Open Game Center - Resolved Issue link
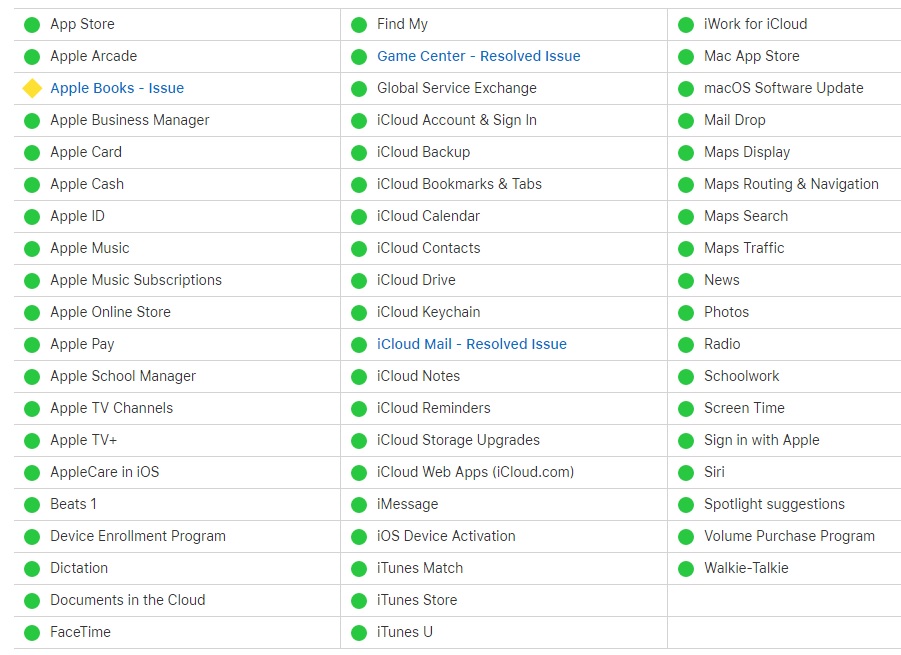 point(479,56)
